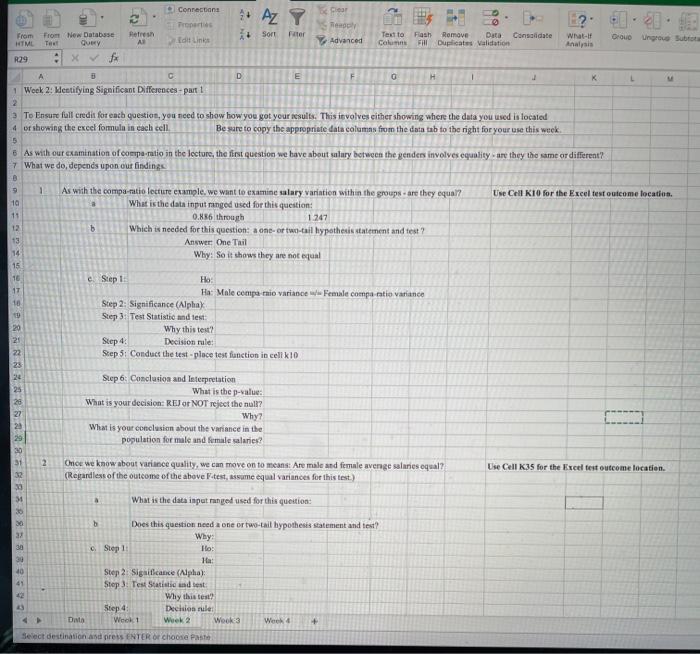Viewport: 700px width, 654px height.
Task: Click the 'Week 2: Identifying Significant Differences' title cell
Action: tap(113, 90)
